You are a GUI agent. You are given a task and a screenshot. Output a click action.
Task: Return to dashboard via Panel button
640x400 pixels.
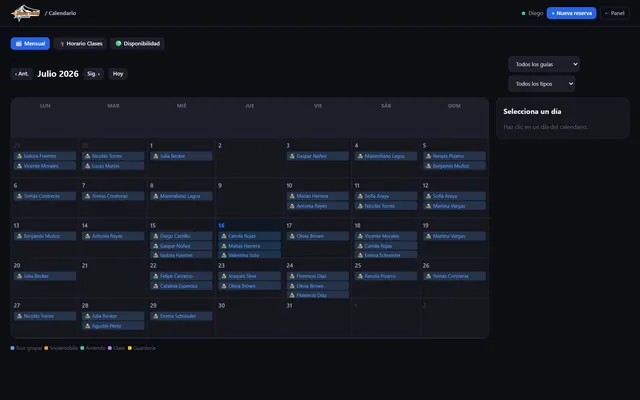tap(615, 13)
